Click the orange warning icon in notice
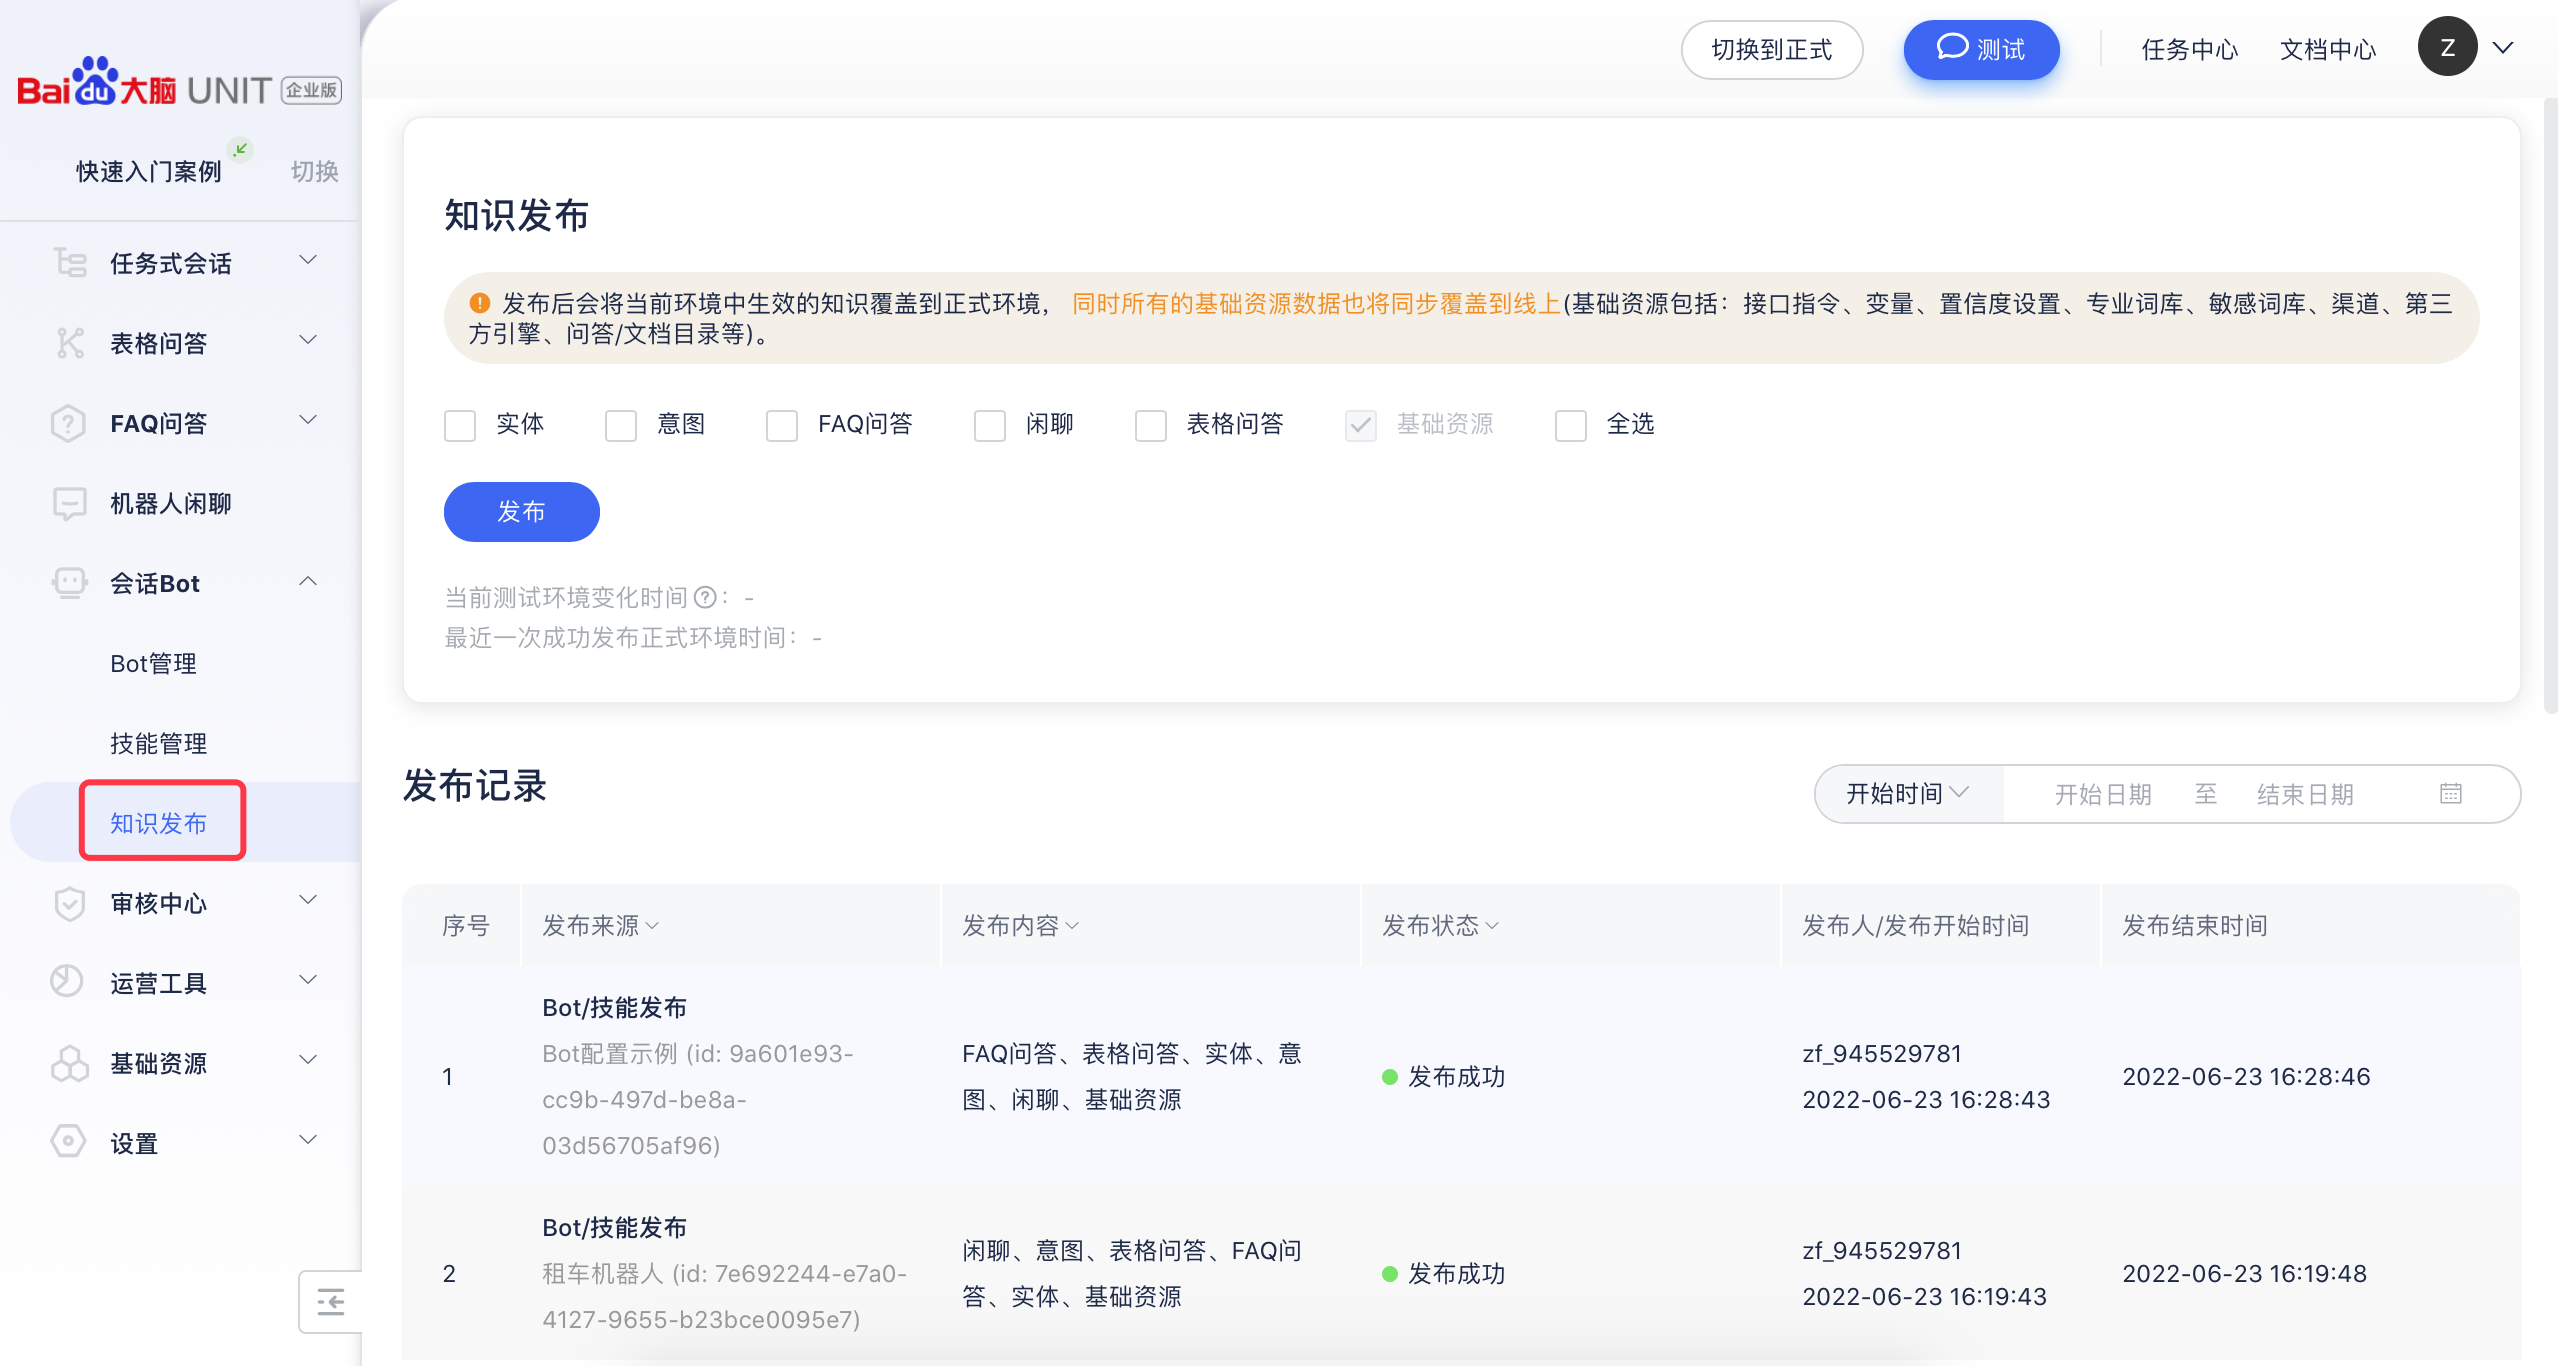Screen dimensions: 2558x1366 click(x=480, y=303)
